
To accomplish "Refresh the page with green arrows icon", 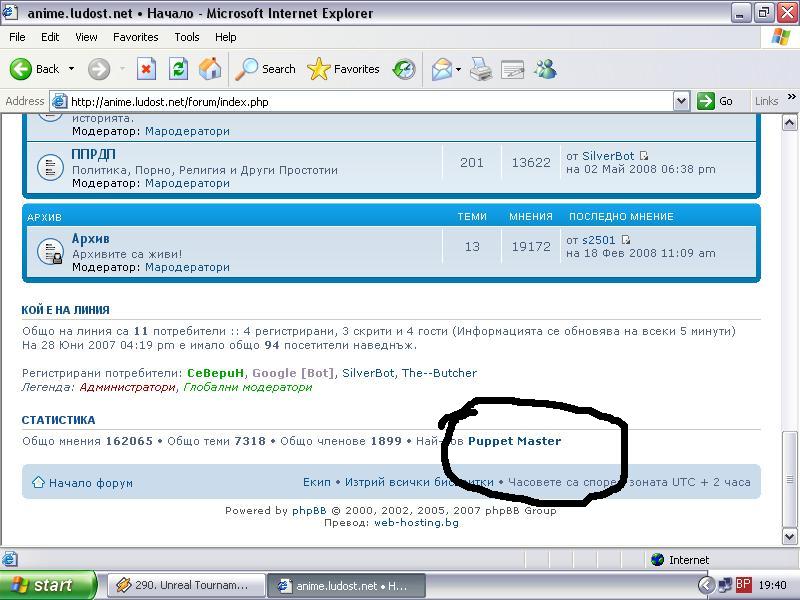I will point(178,69).
